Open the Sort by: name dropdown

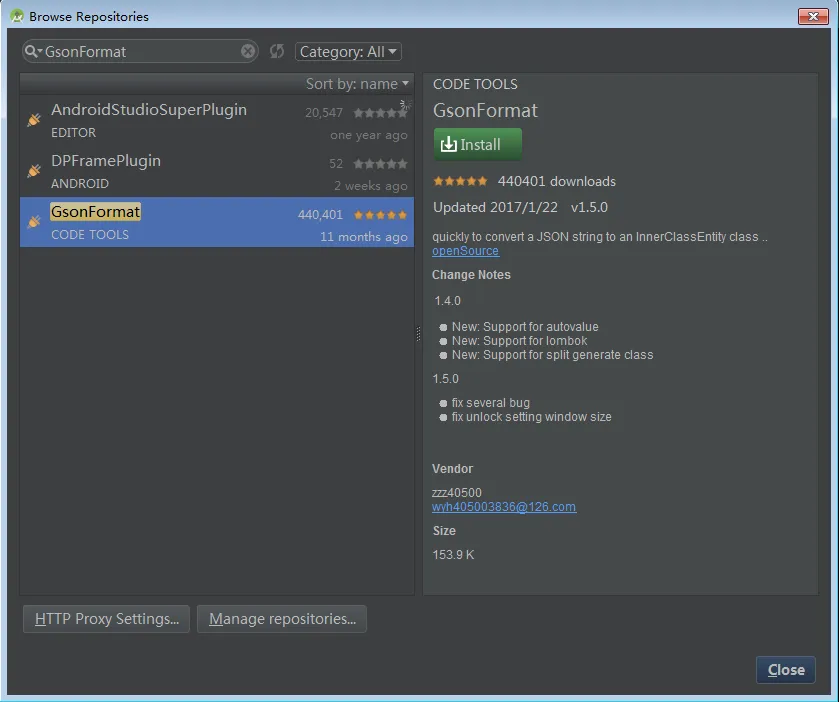(357, 84)
